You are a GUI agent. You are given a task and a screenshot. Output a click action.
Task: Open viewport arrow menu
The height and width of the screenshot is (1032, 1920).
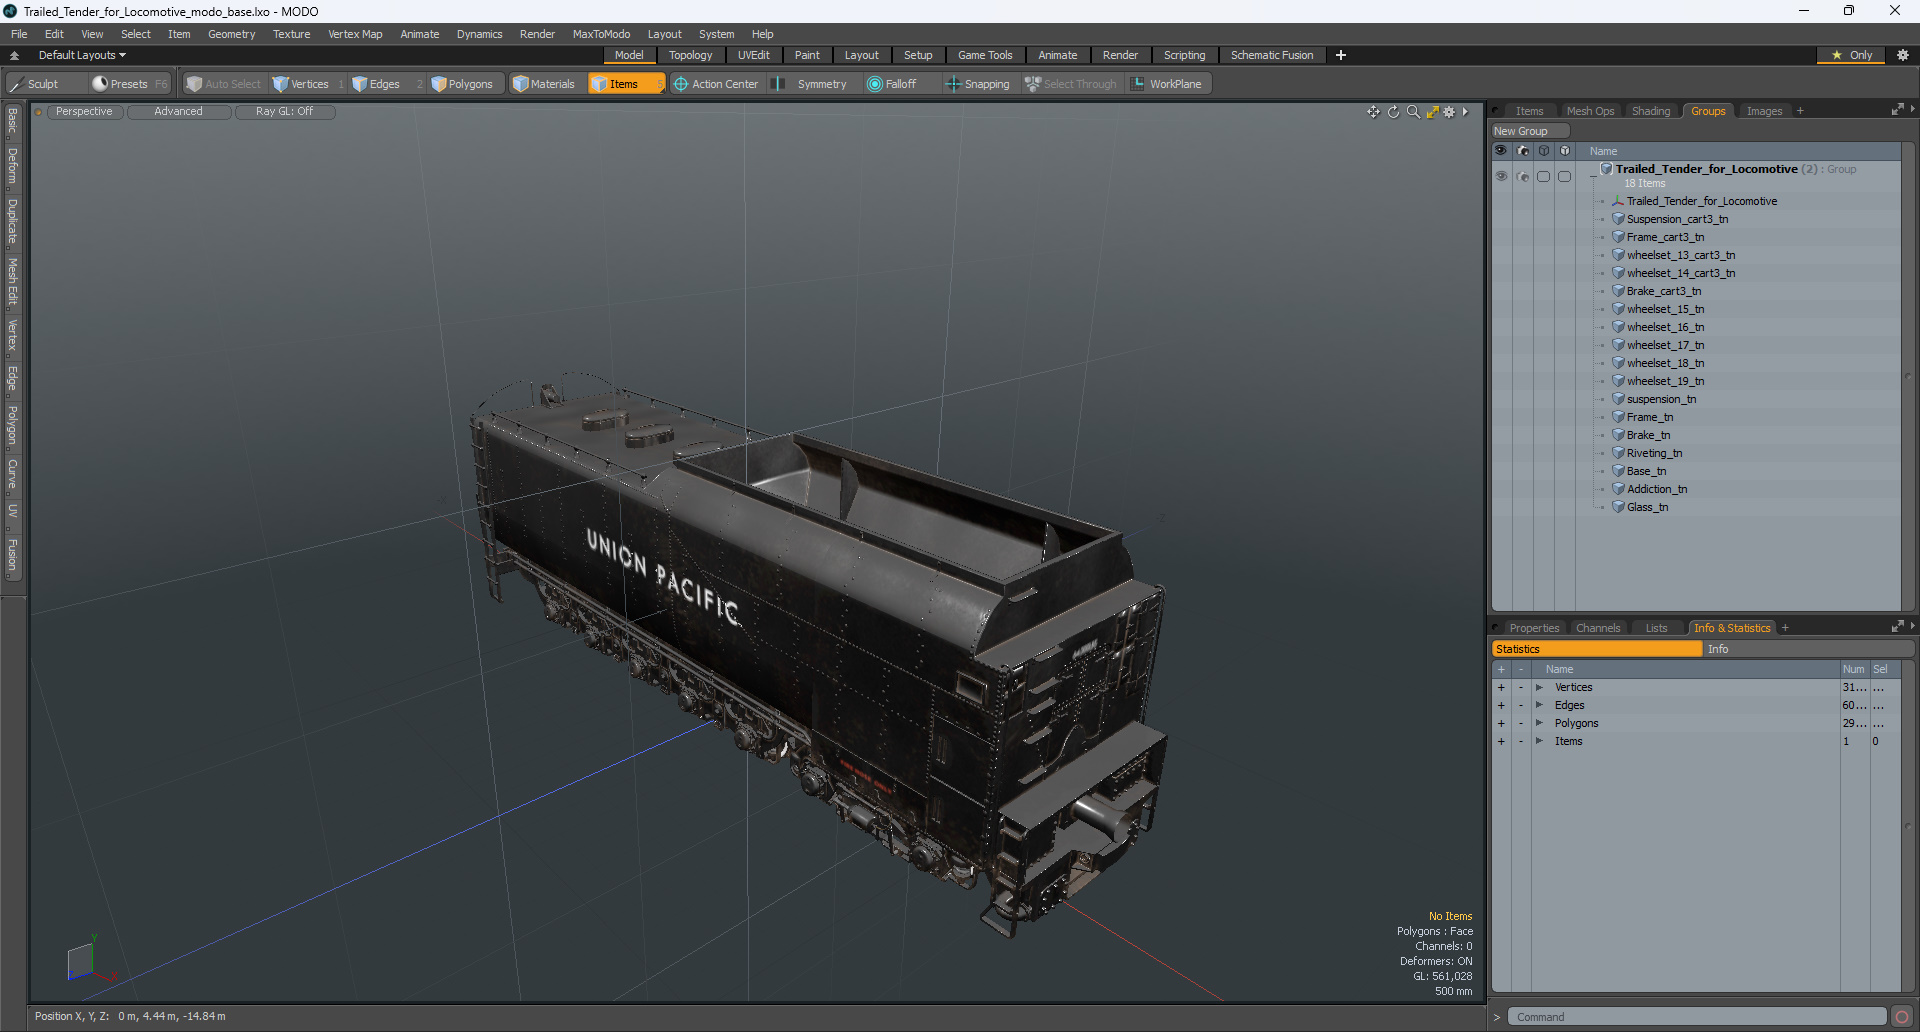[x=1465, y=112]
